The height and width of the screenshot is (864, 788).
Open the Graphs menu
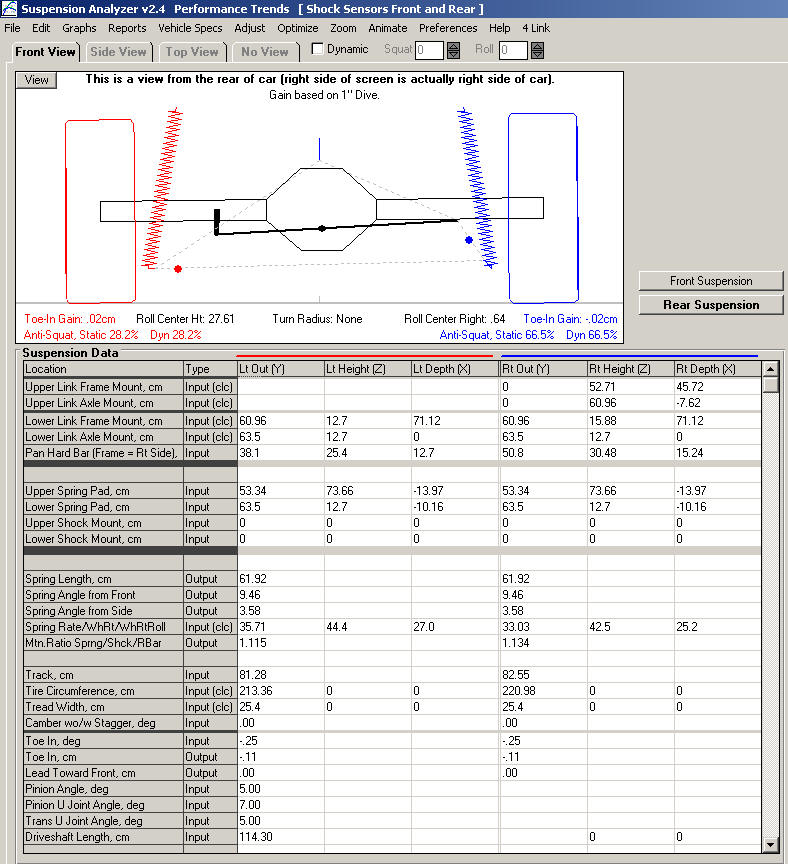click(79, 28)
